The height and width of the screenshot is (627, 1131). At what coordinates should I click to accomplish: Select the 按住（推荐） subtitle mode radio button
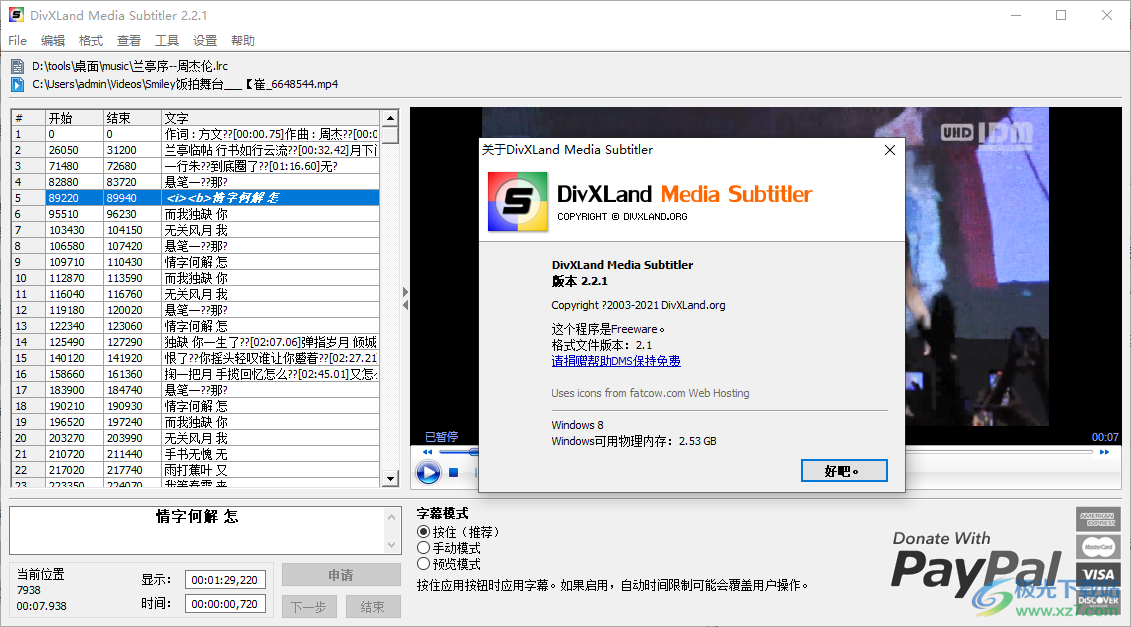422,532
